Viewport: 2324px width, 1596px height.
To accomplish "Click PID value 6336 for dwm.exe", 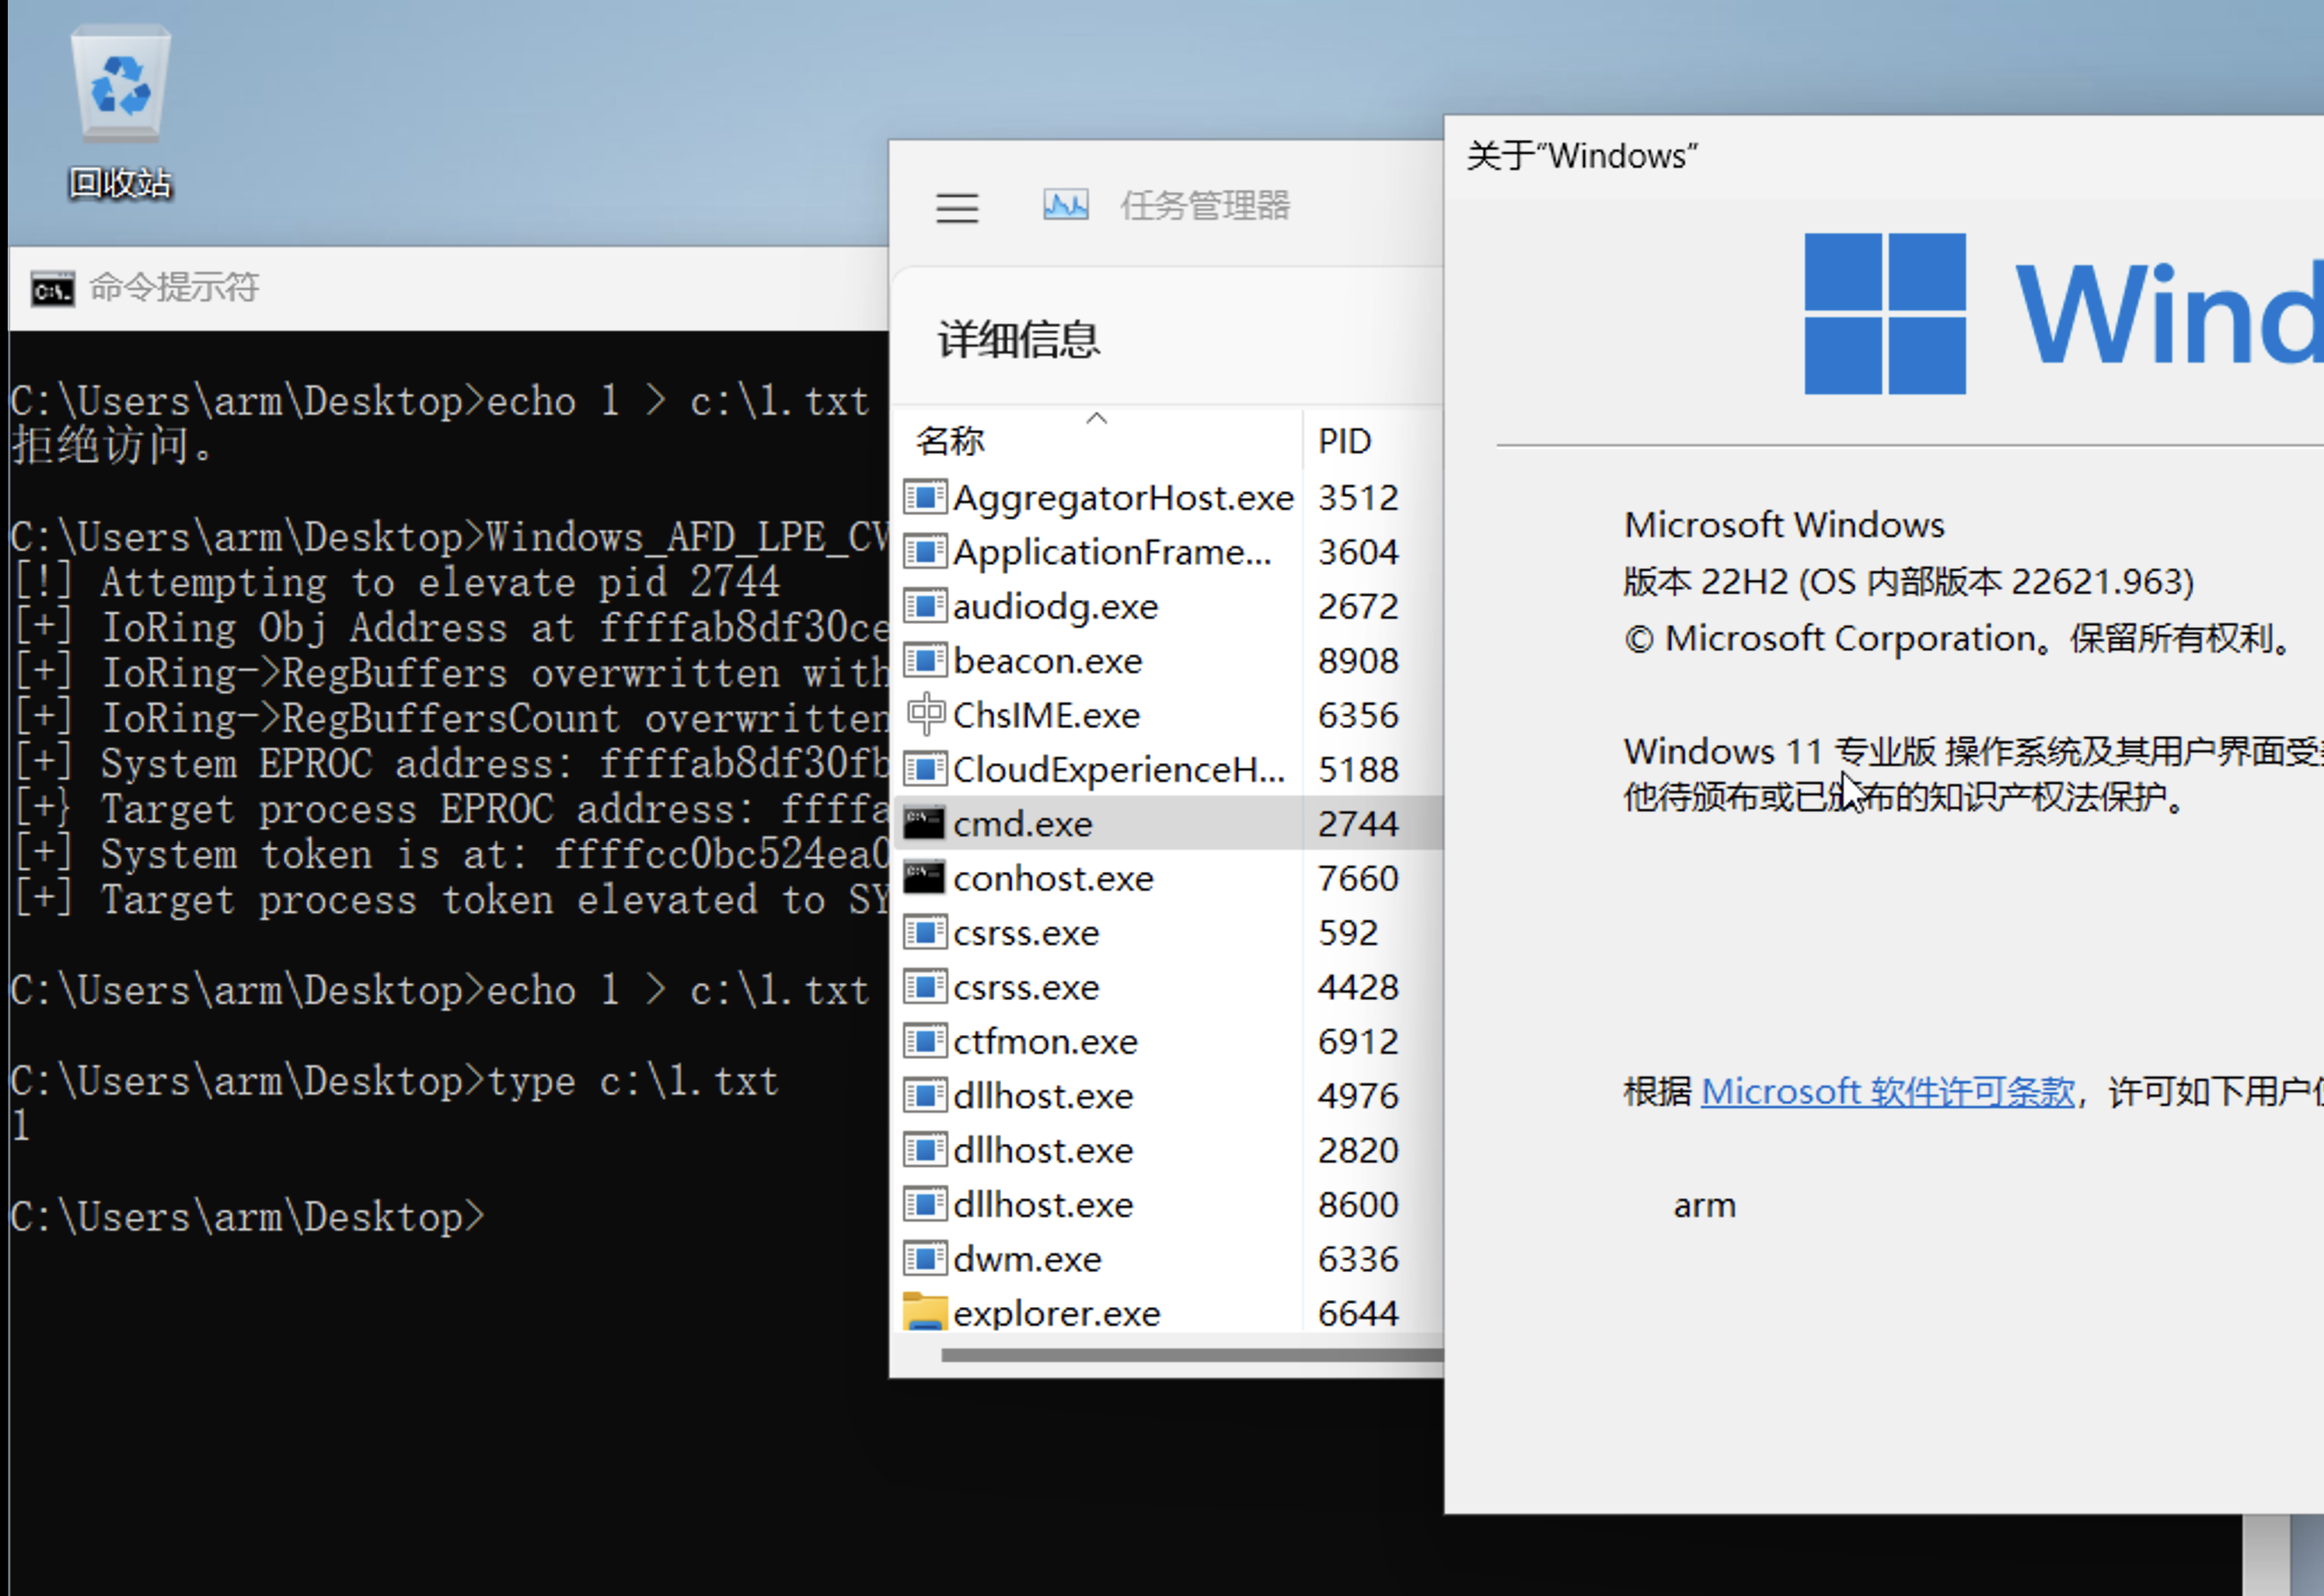I will pyautogui.click(x=1357, y=1259).
